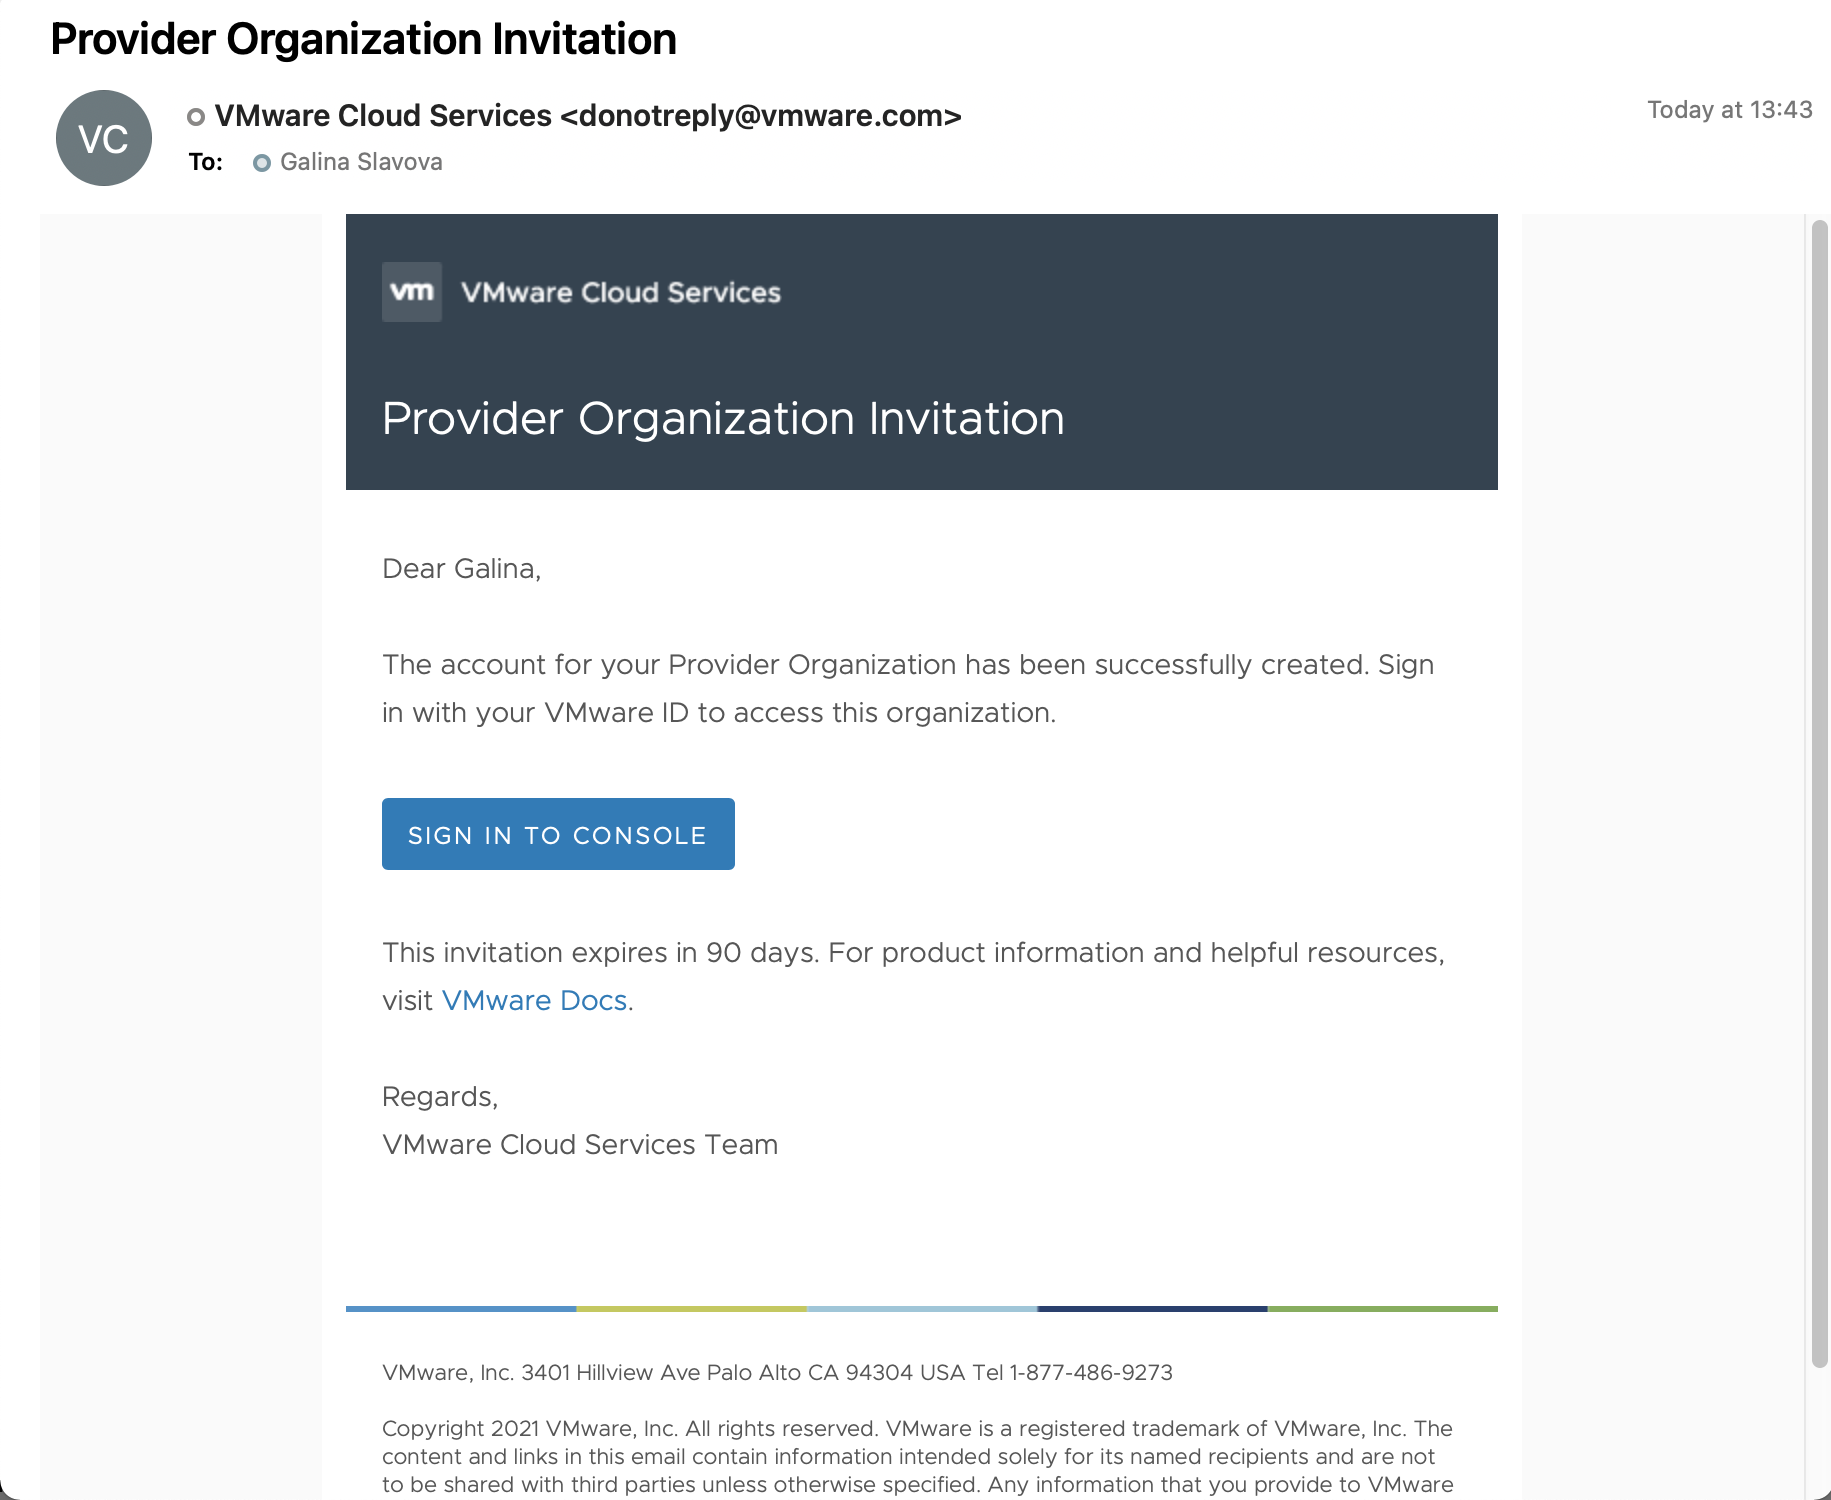Viewport: 1831px width, 1500px height.
Task: Click the VMware Cloud Services banner text
Action: [x=620, y=293]
